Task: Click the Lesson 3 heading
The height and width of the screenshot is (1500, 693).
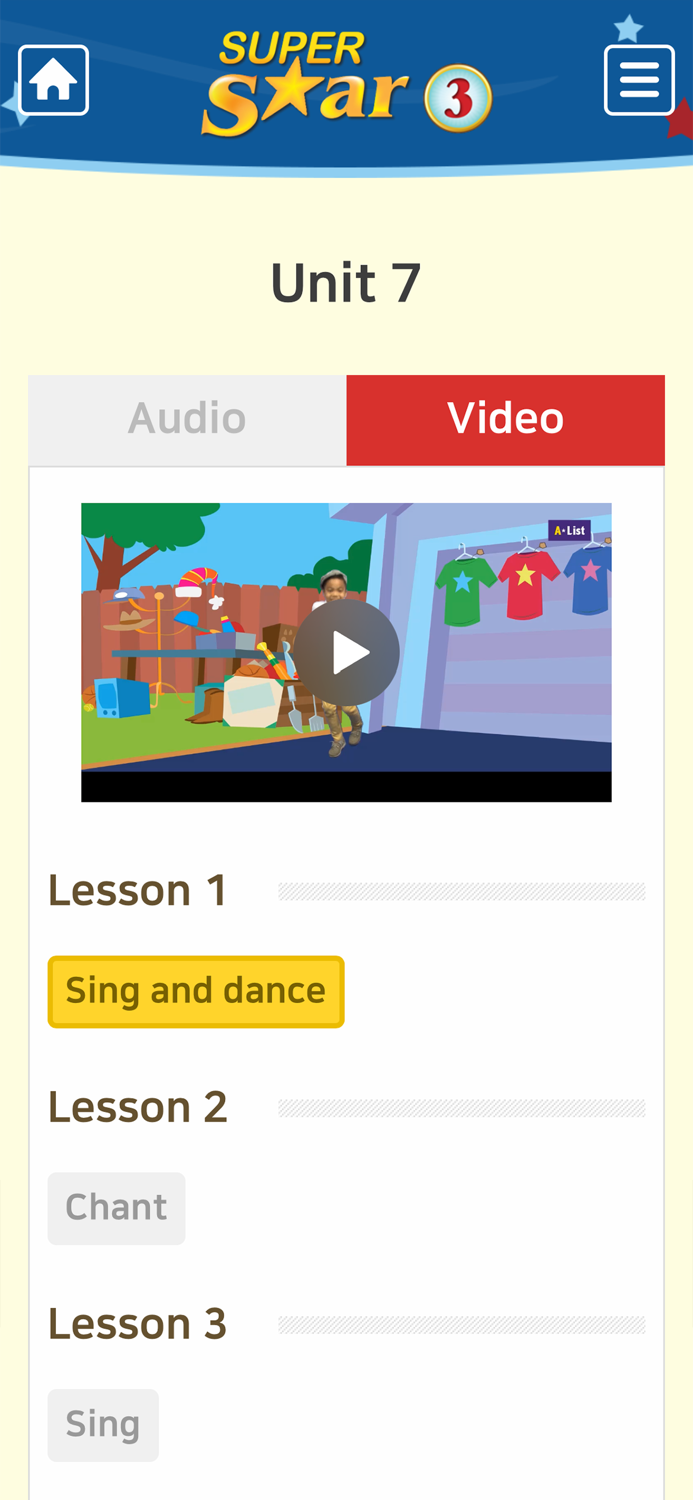Action: (138, 1324)
